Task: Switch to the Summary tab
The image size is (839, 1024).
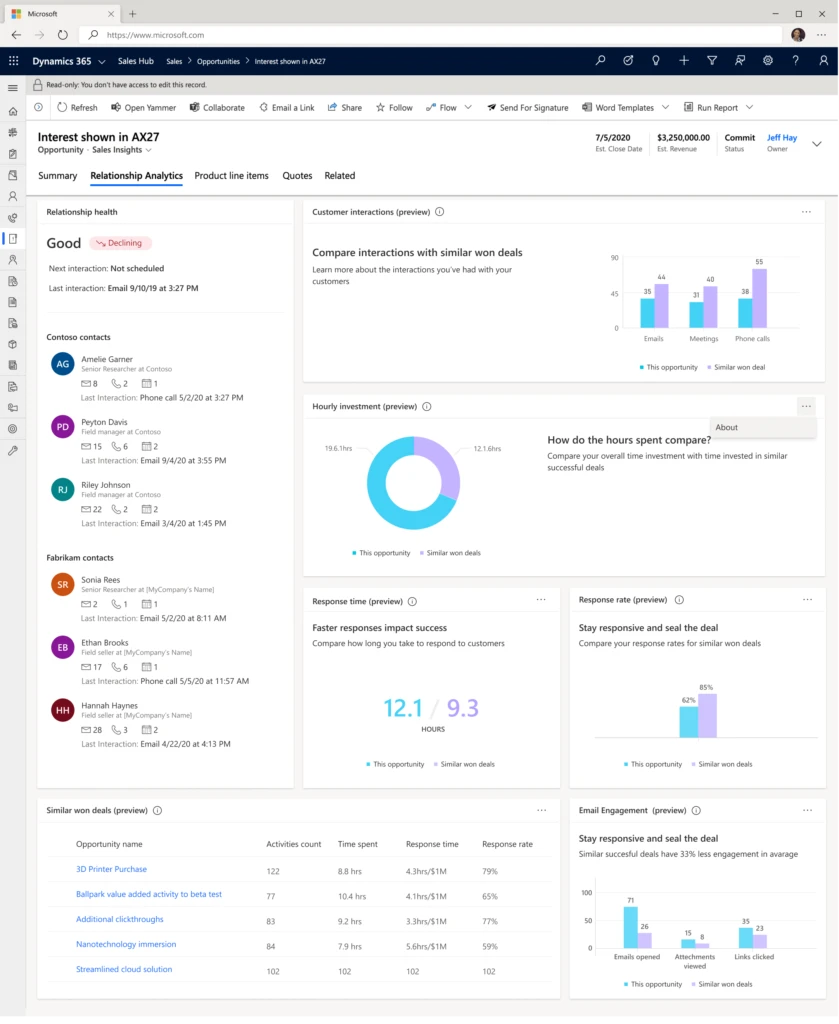Action: pos(57,175)
